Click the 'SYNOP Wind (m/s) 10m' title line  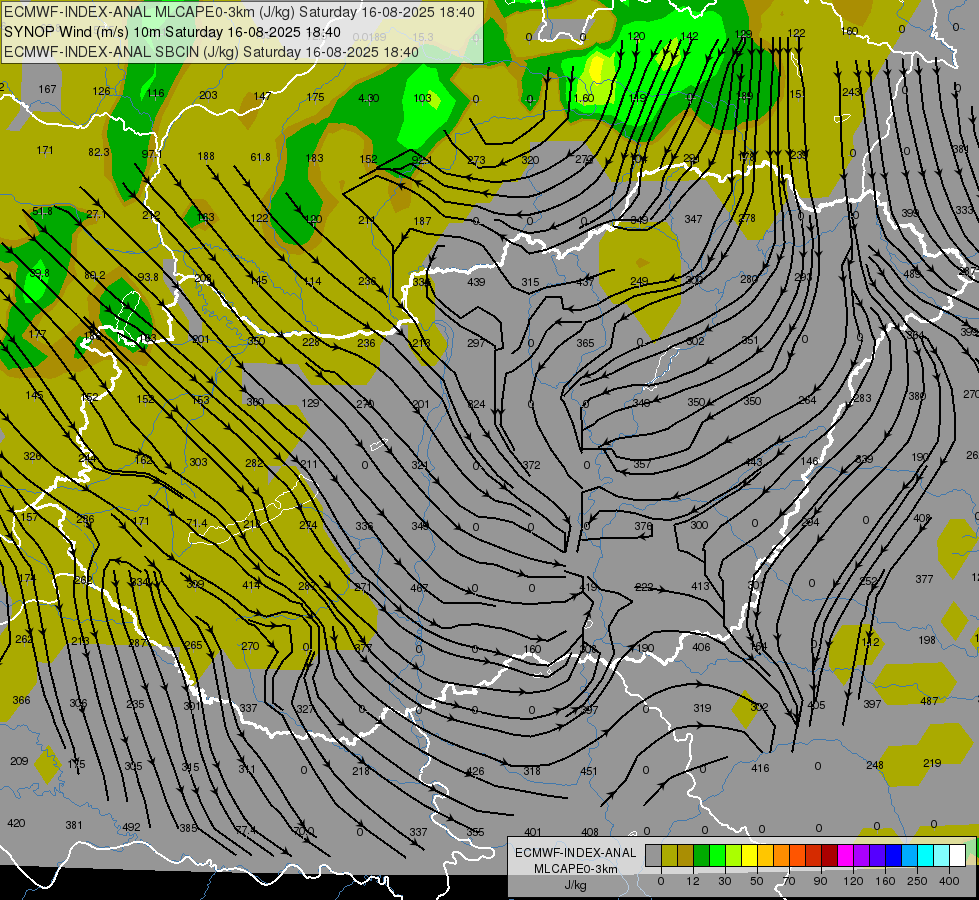coord(172,32)
